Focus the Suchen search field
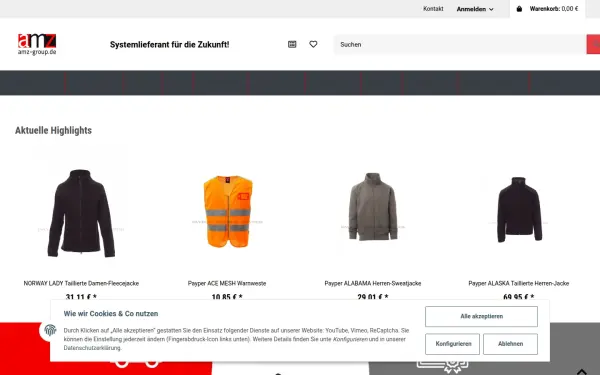Image resolution: width=600 pixels, height=375 pixels. coord(460,44)
